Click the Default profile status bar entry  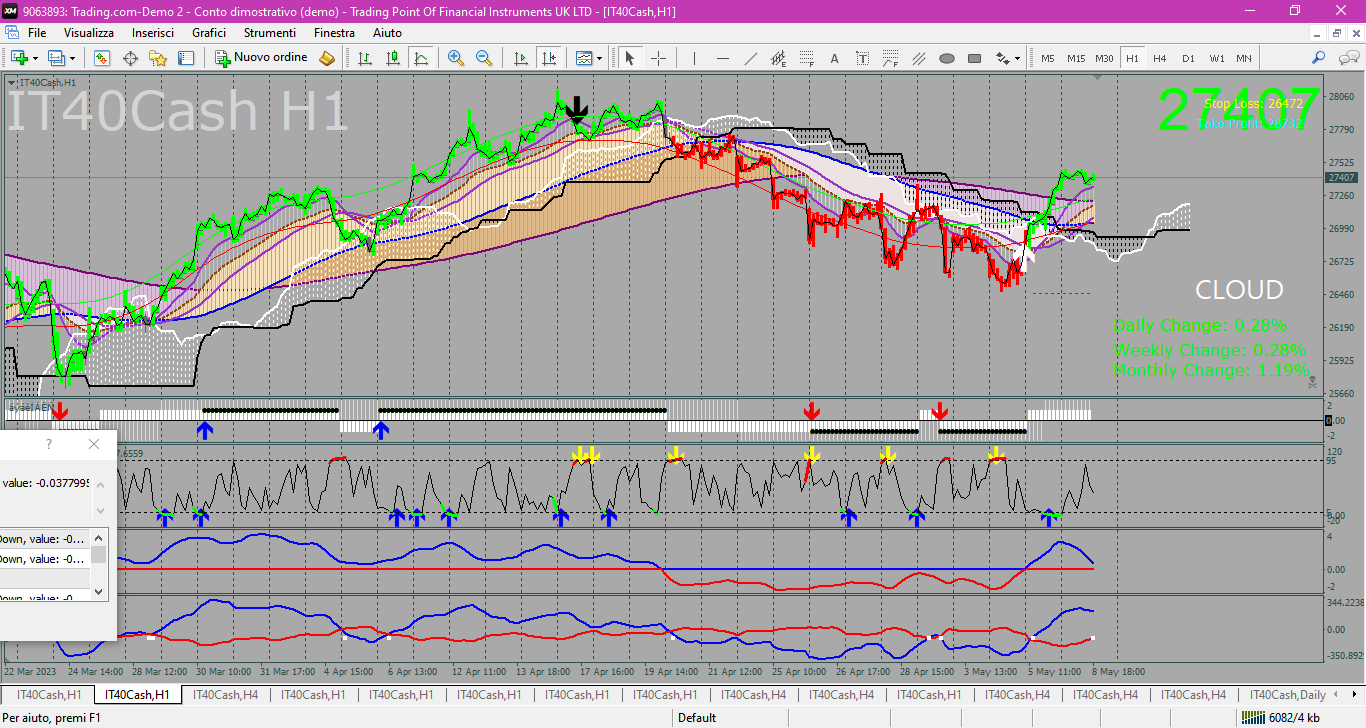pos(697,717)
